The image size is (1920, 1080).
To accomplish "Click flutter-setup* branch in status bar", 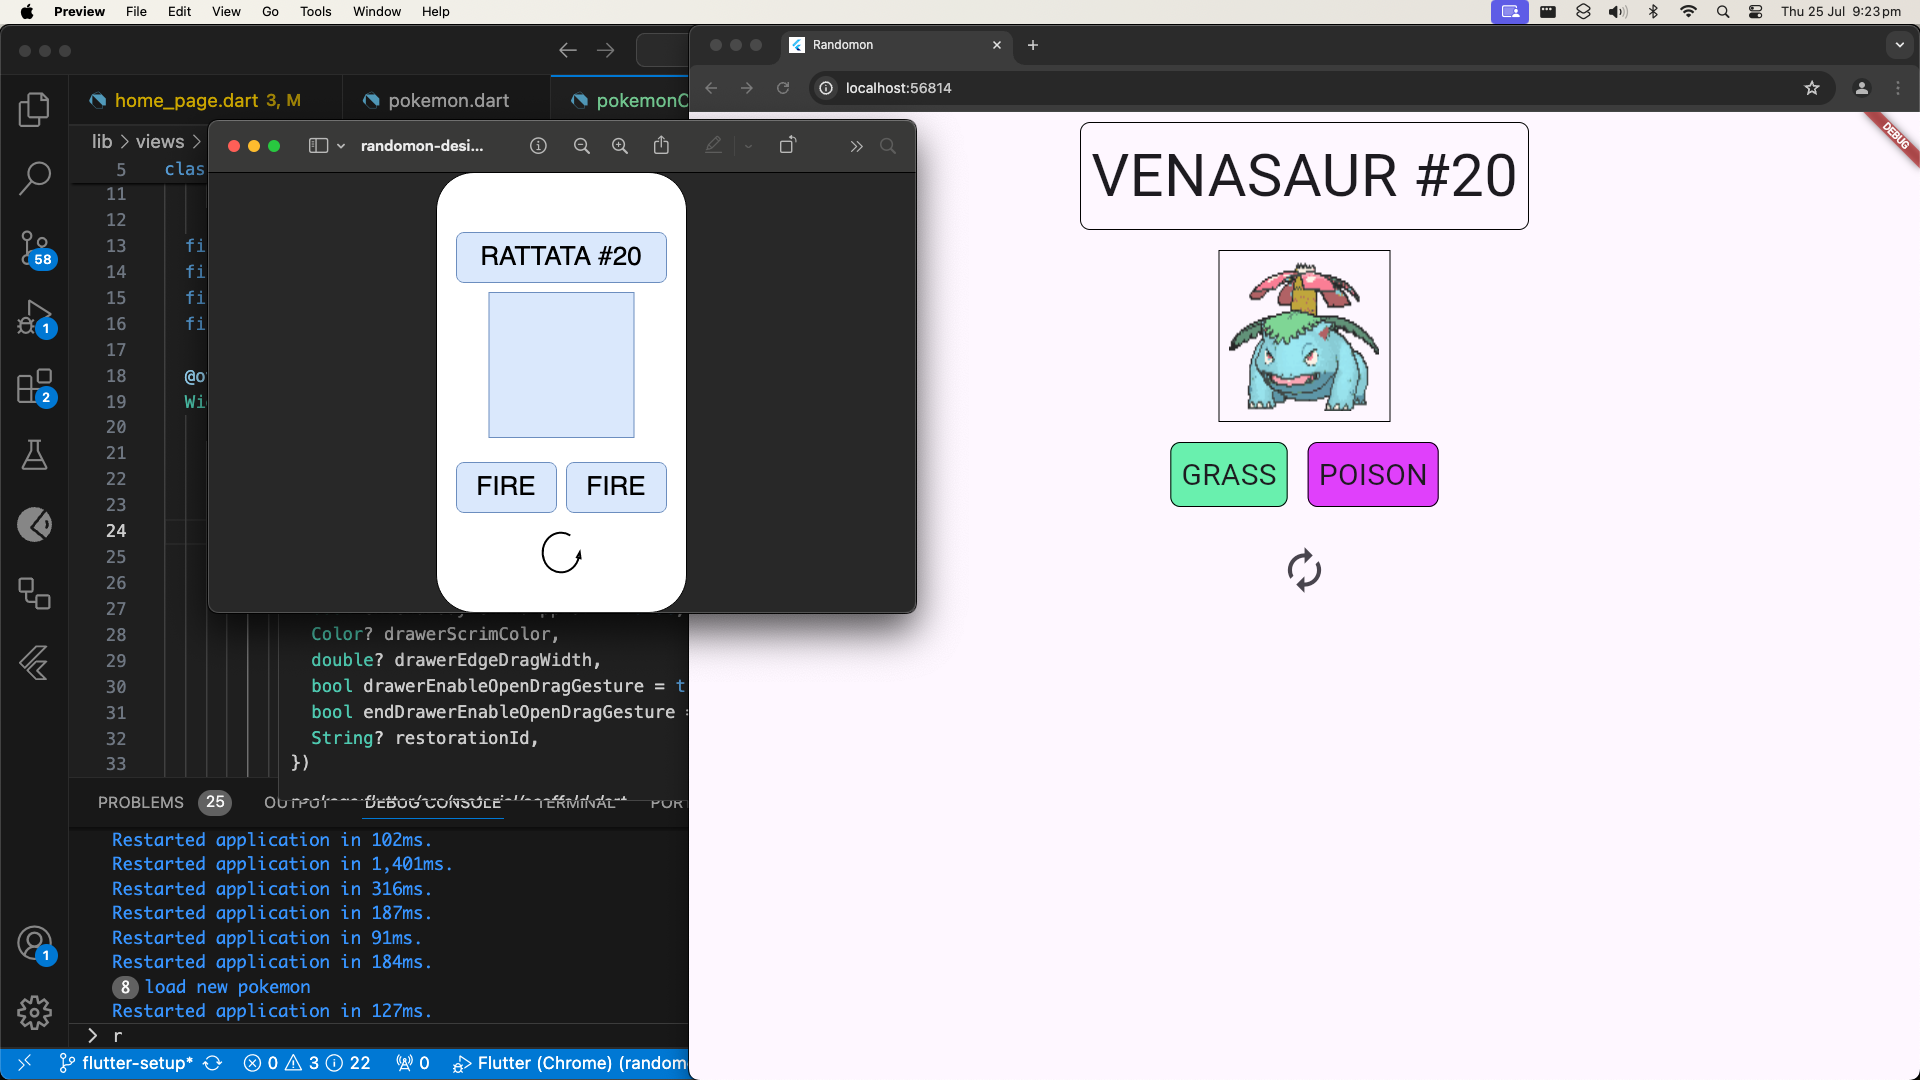I will tap(126, 1063).
